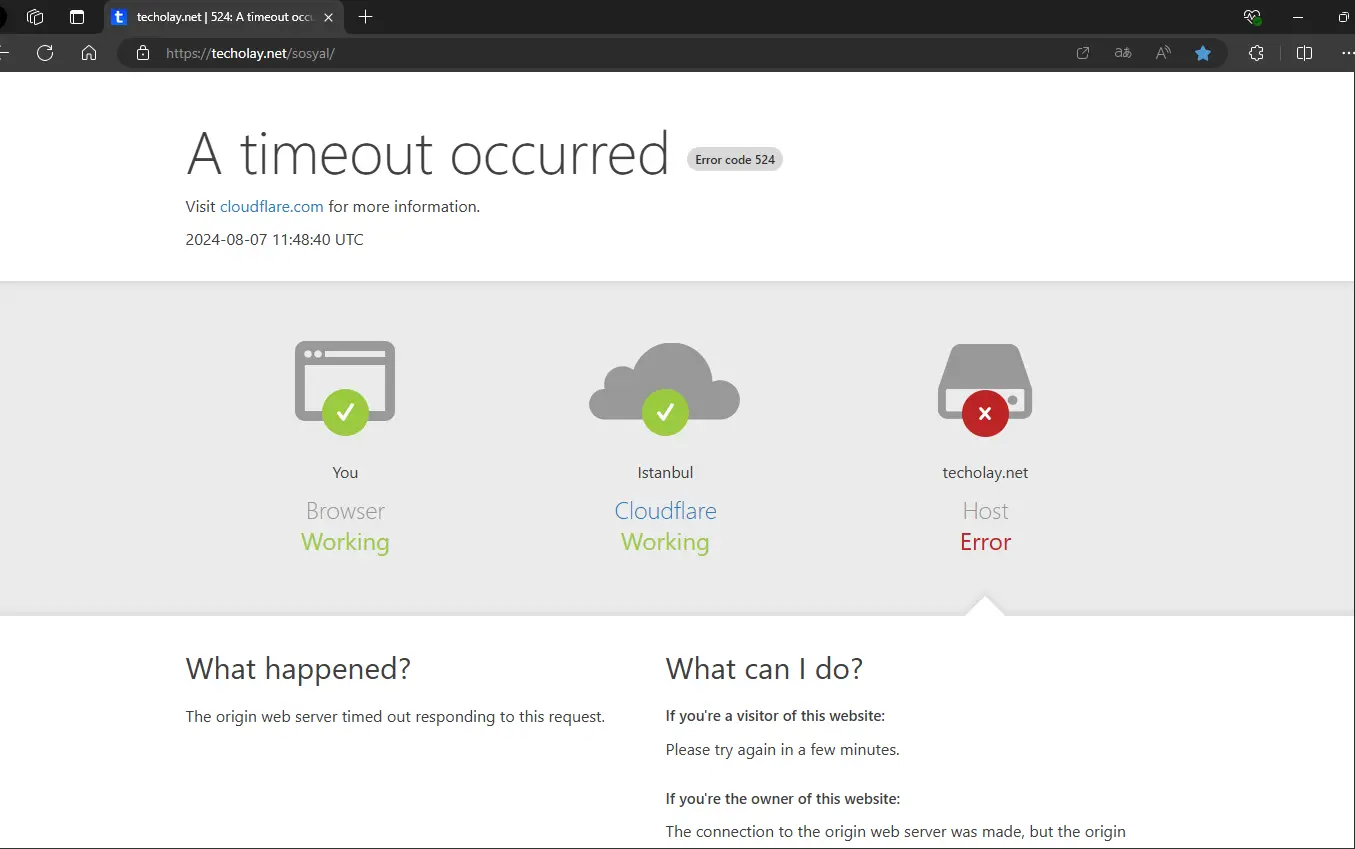
Task: Click the Error code 524 badge
Action: tap(735, 159)
